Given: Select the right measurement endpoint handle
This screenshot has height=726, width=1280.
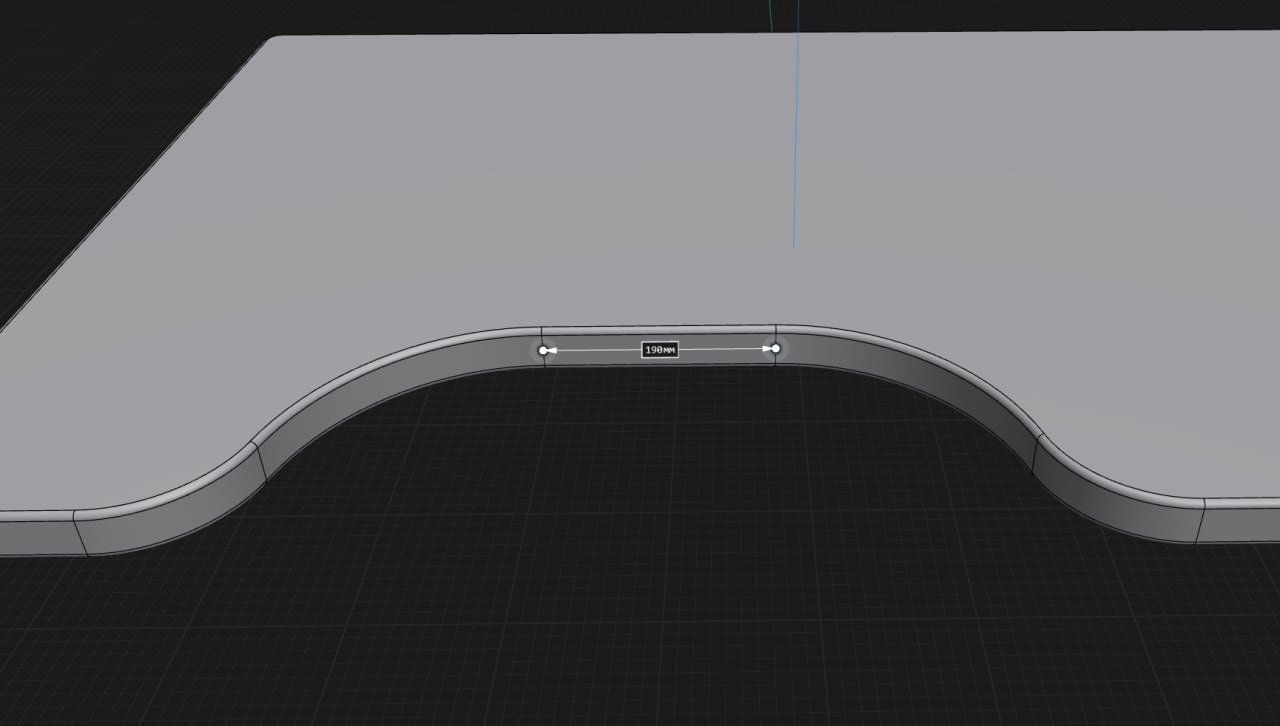Looking at the screenshot, I should (775, 348).
